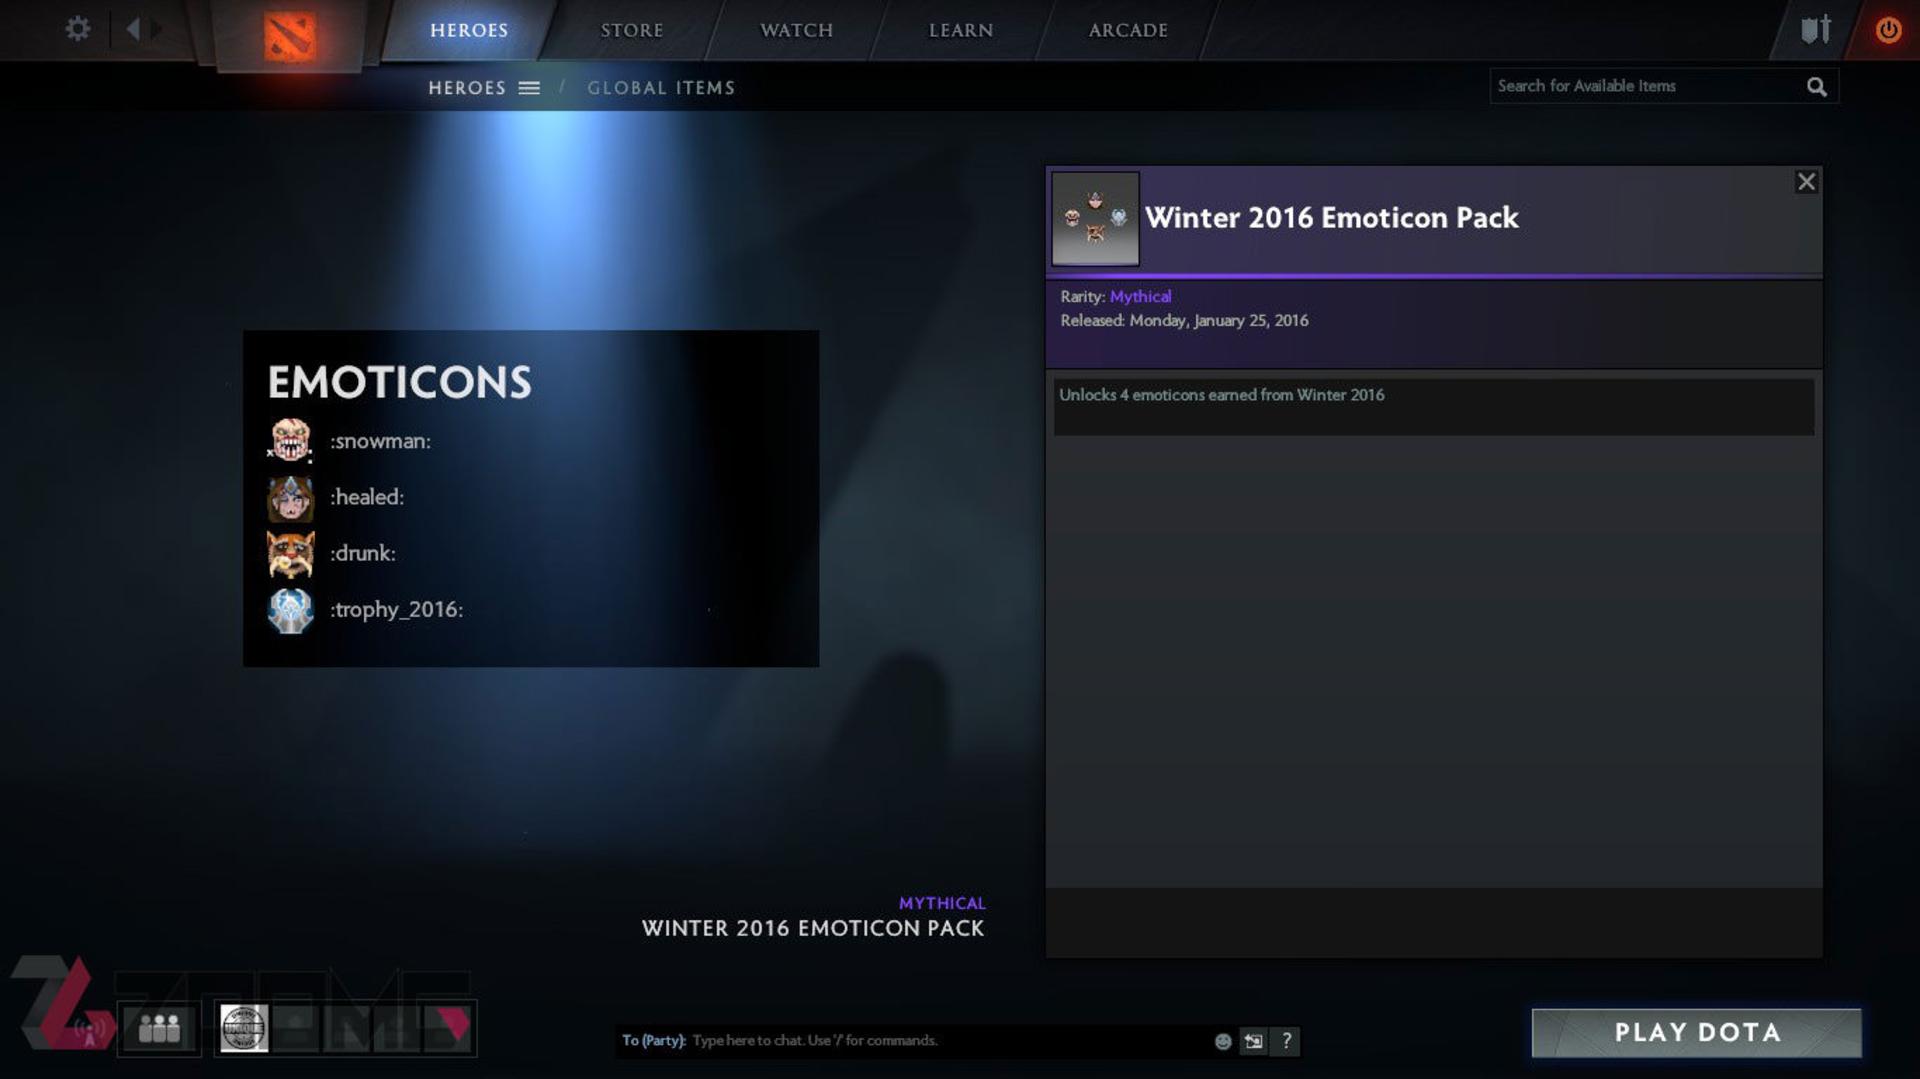
Task: Click the trophy_2016 emoticon icon
Action: (290, 610)
